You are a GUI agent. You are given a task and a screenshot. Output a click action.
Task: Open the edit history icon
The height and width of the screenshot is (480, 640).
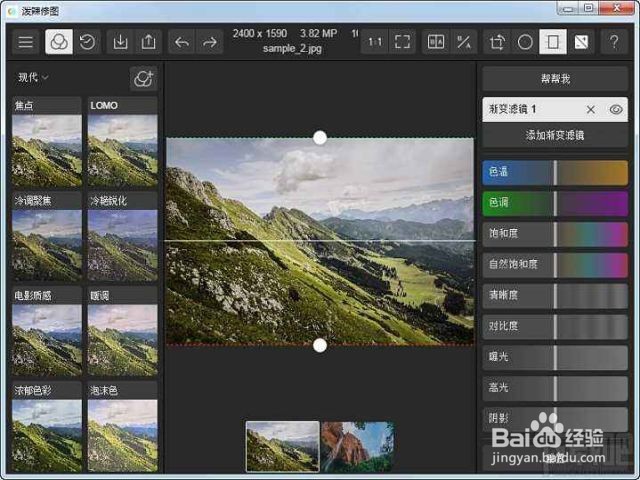[x=87, y=42]
